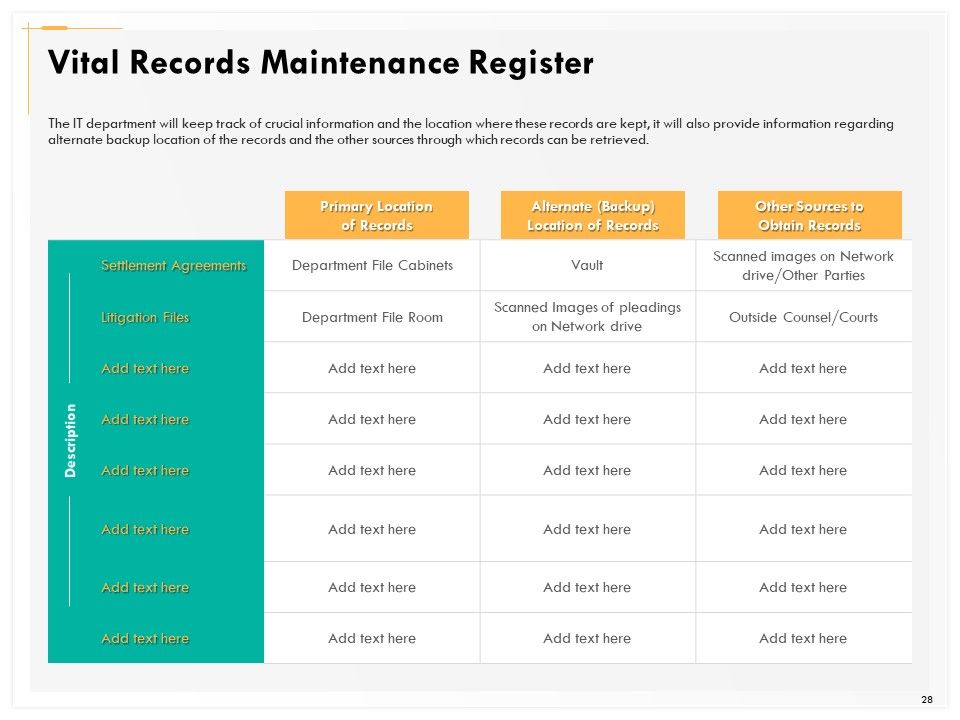The height and width of the screenshot is (720, 960).
Task: Select last row's green Add text here label
Action: coord(145,638)
